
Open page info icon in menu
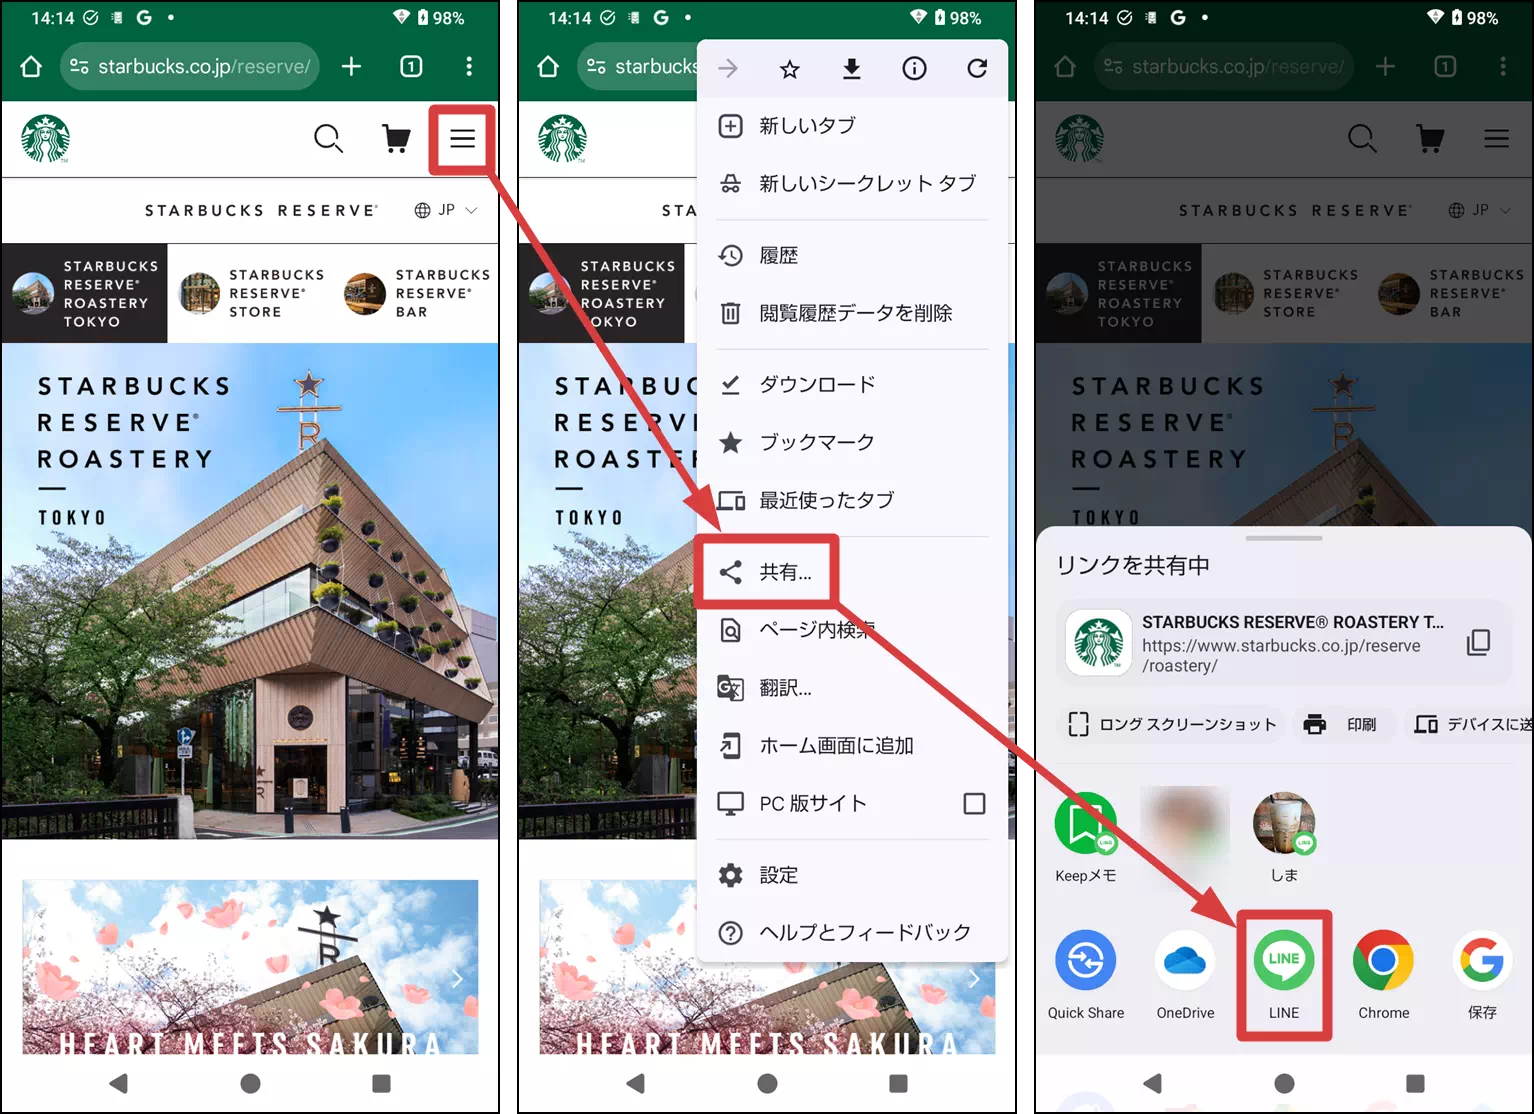point(914,68)
